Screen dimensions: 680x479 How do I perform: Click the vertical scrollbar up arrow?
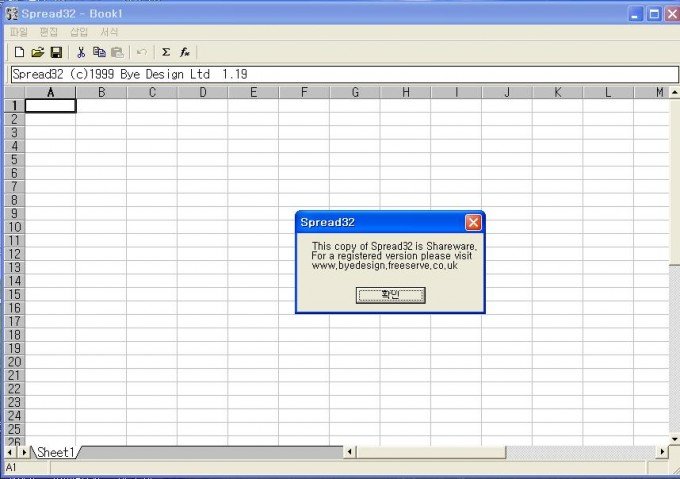tap(675, 92)
